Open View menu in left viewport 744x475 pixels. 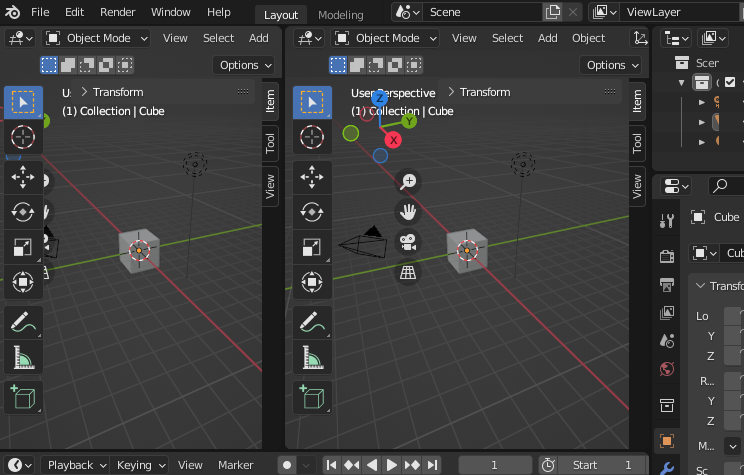175,38
